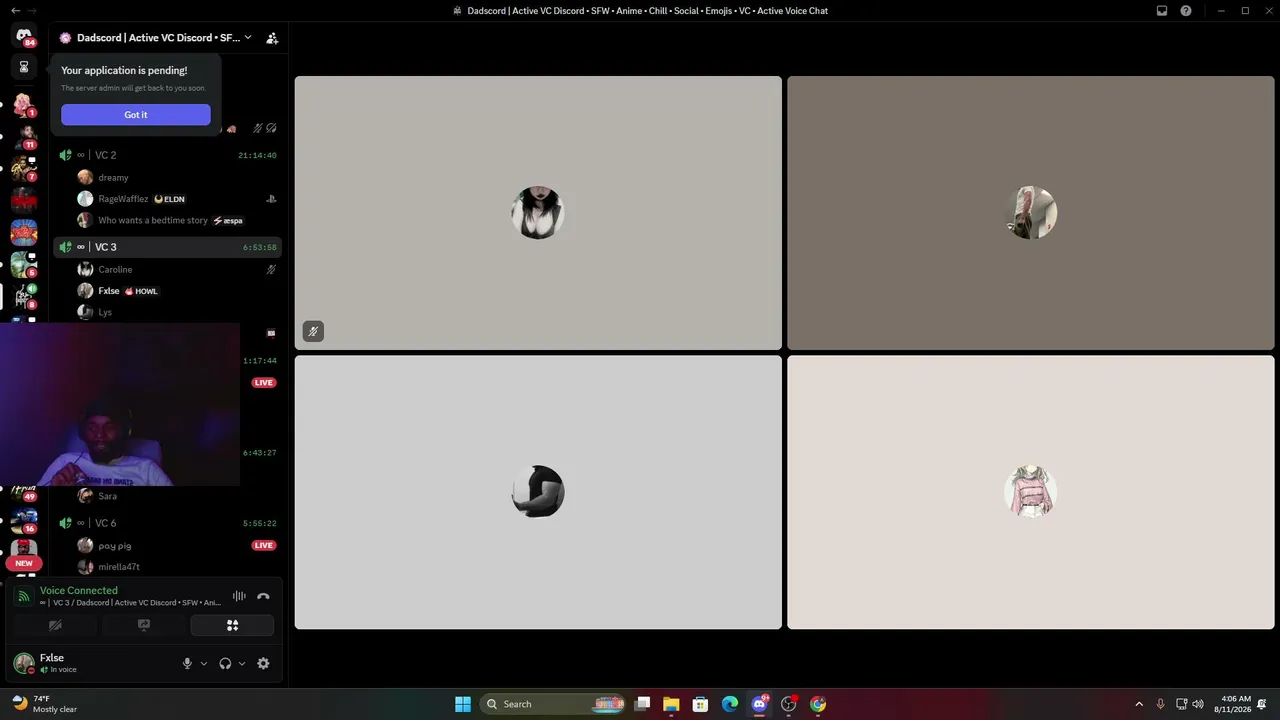Open activities launcher button

pos(232,626)
